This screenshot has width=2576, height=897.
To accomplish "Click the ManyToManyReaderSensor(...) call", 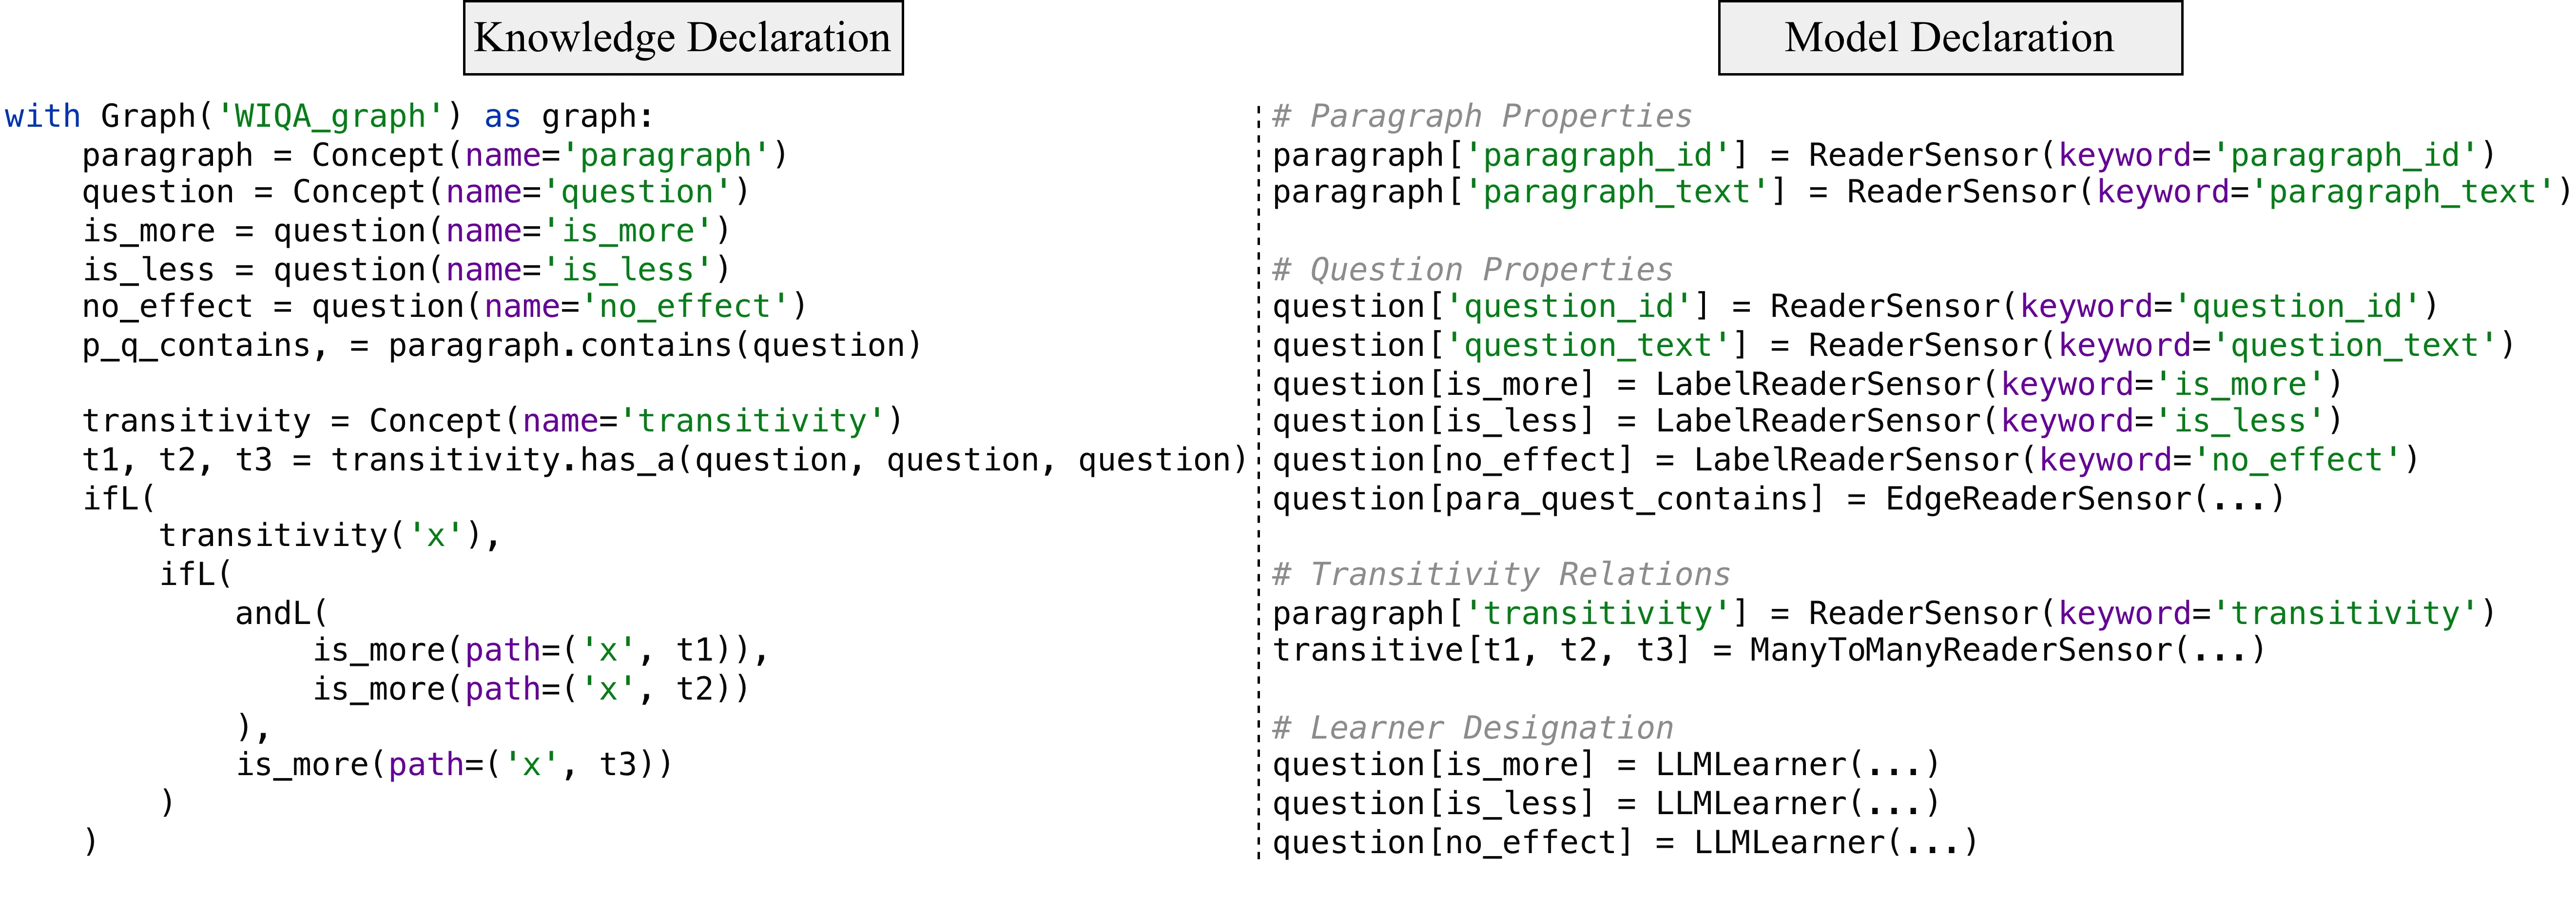I will pos(2006,651).
